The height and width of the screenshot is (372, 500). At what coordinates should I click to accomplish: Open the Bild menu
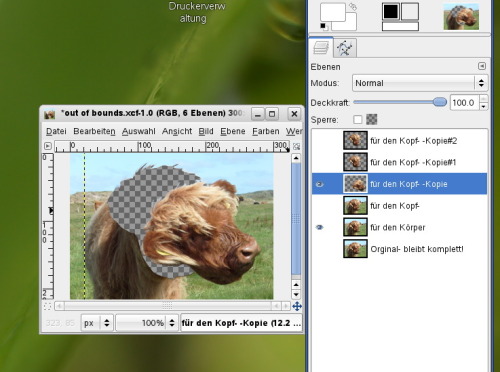[x=206, y=131]
